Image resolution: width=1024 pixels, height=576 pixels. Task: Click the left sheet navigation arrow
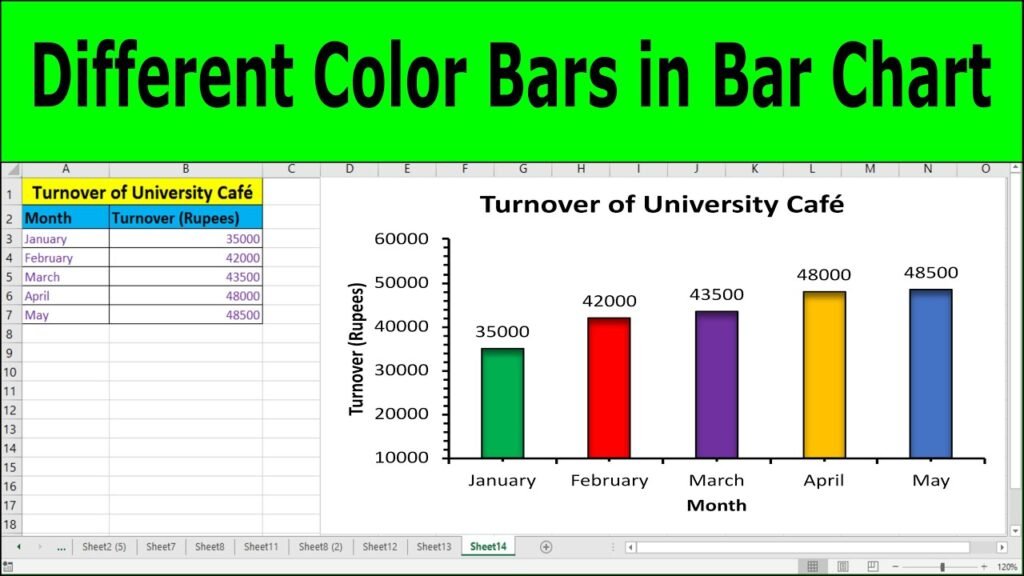pyautogui.click(x=18, y=547)
